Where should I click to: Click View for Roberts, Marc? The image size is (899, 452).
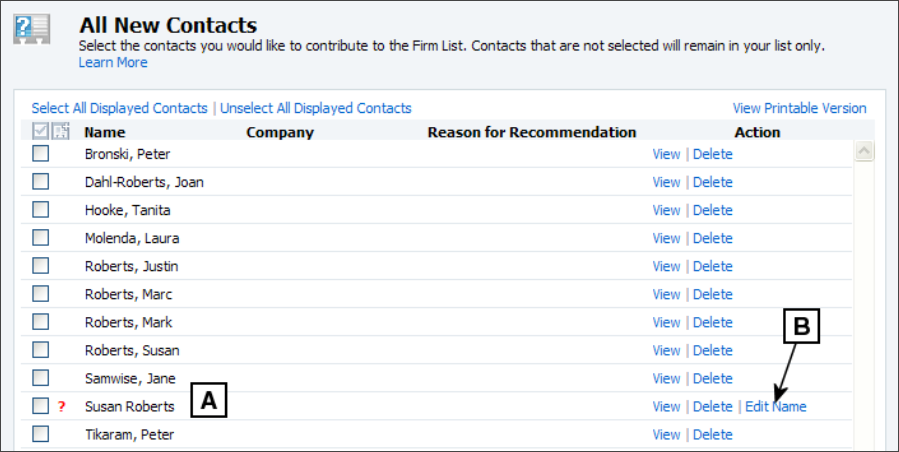tap(666, 295)
